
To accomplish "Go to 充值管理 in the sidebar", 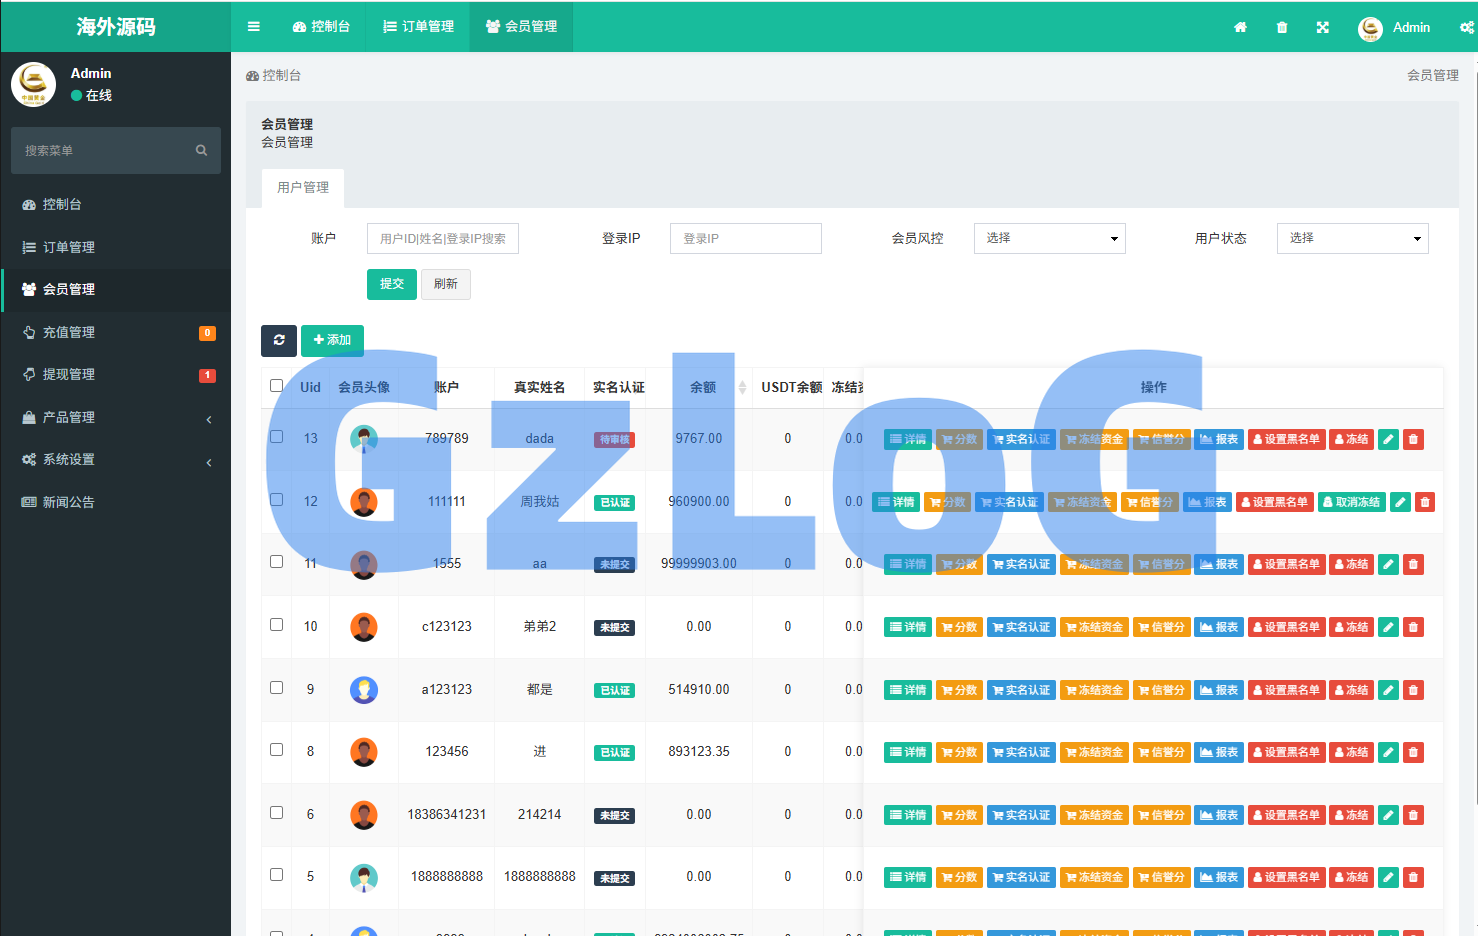I will (116, 332).
